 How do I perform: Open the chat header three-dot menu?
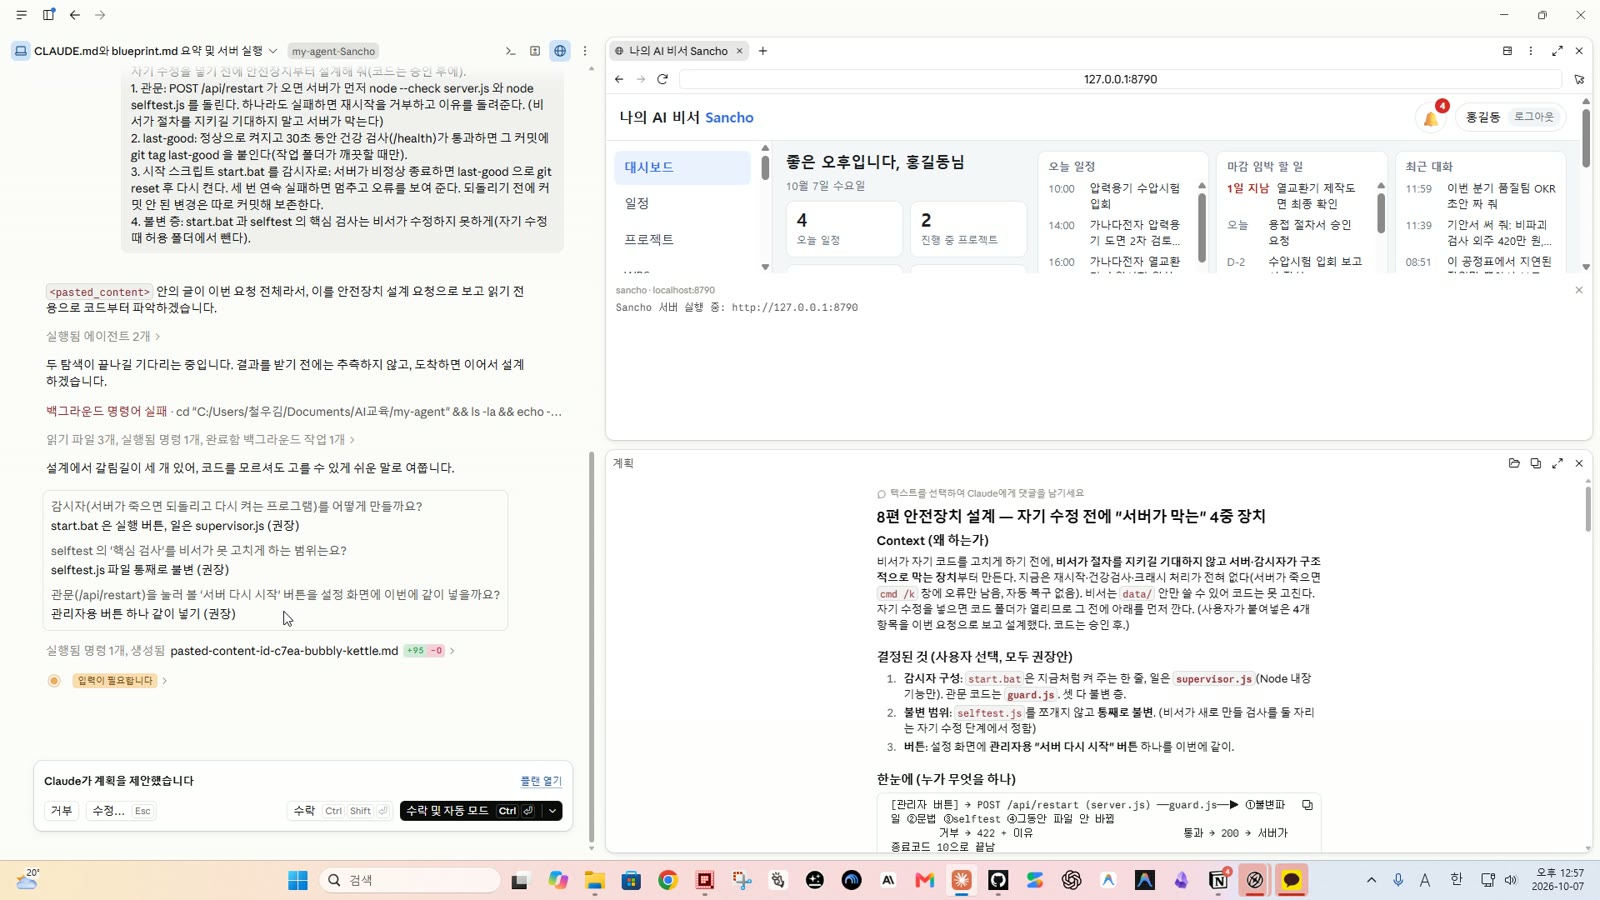coord(585,51)
